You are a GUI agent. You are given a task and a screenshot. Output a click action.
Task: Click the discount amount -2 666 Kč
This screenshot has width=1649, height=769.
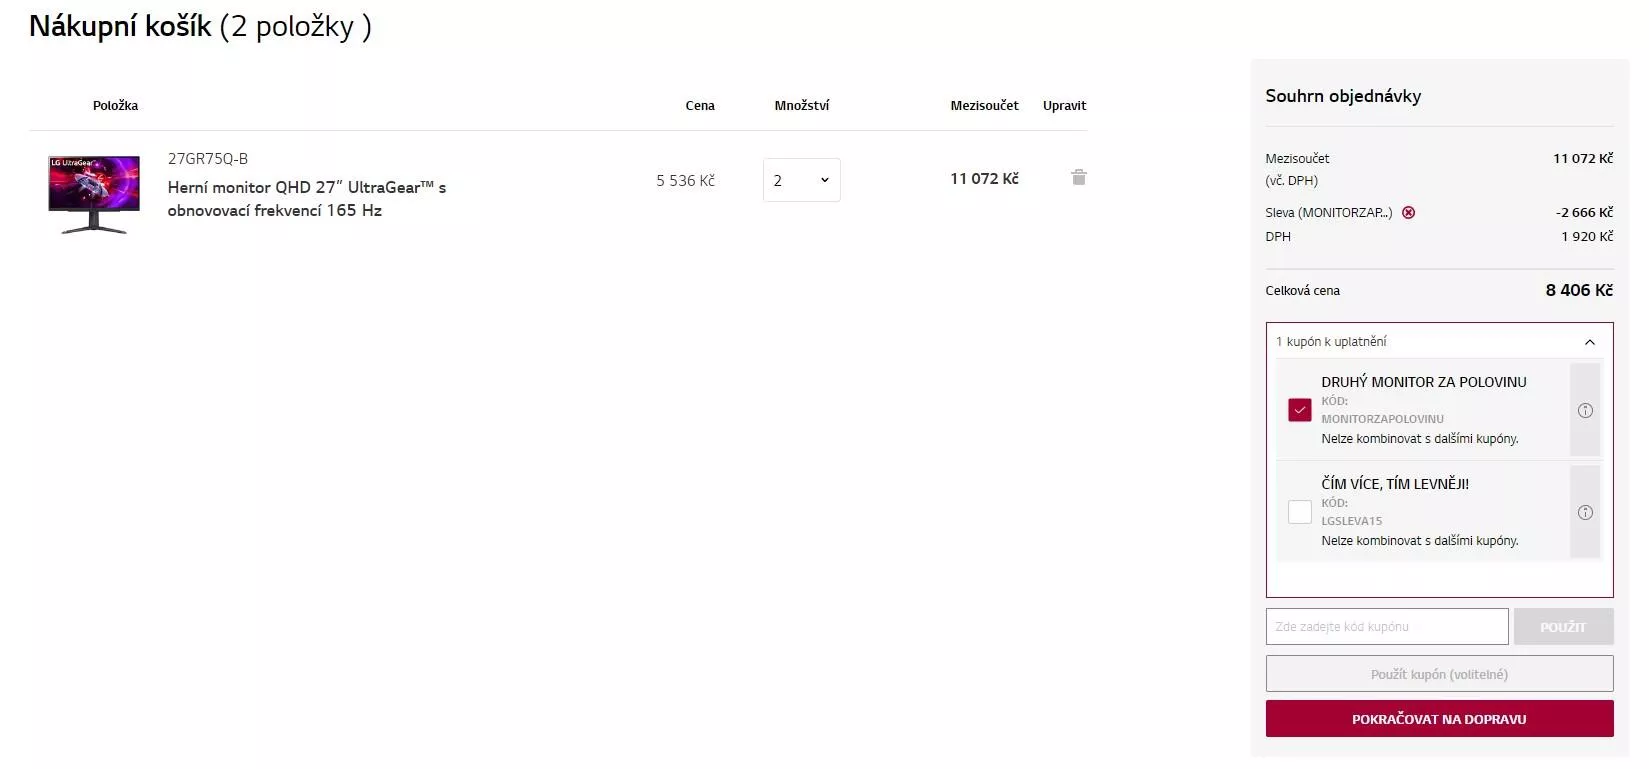click(x=1584, y=212)
